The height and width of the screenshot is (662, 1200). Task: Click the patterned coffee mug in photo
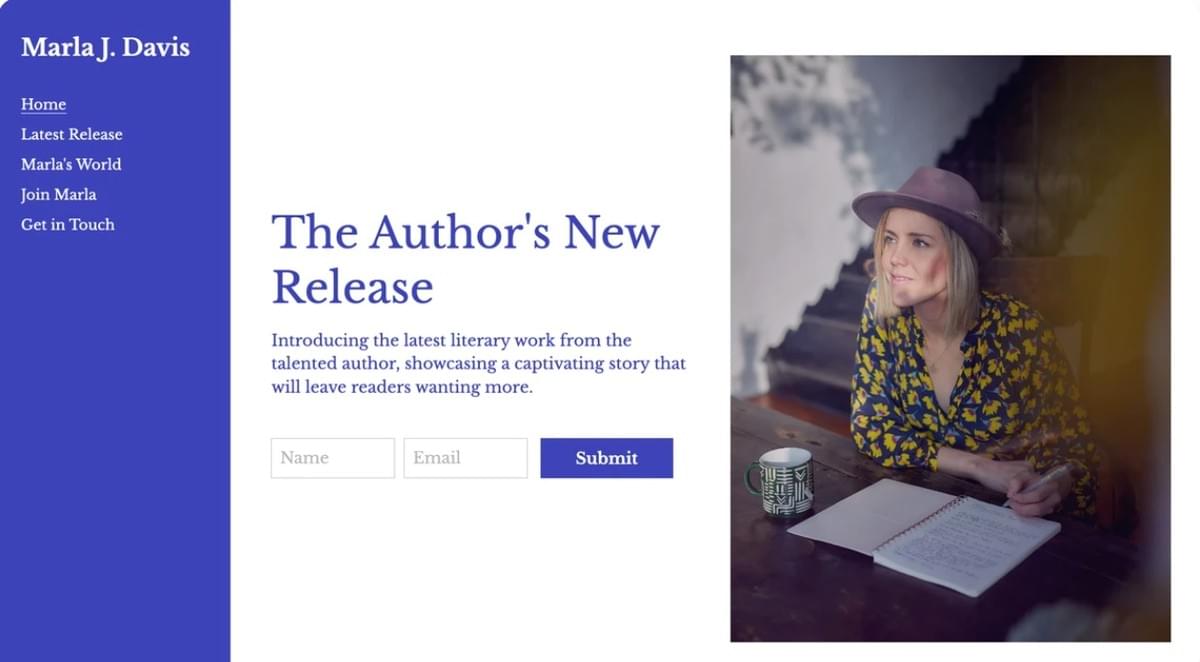(781, 481)
